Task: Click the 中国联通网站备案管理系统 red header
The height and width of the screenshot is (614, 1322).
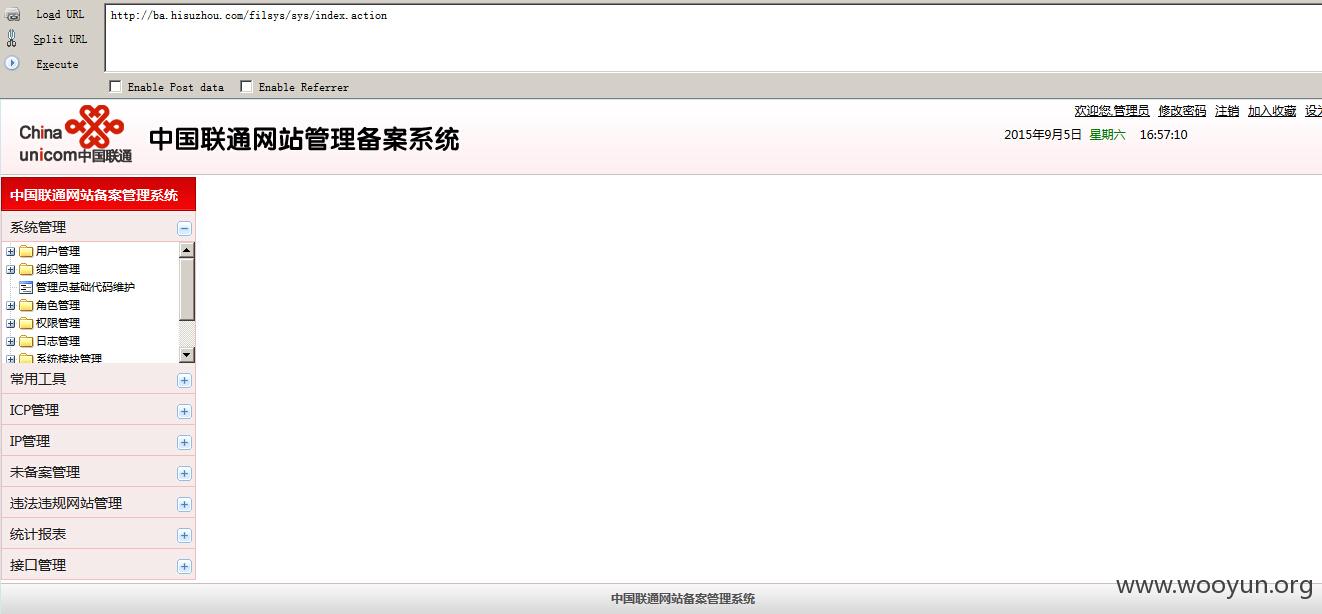Action: point(98,195)
